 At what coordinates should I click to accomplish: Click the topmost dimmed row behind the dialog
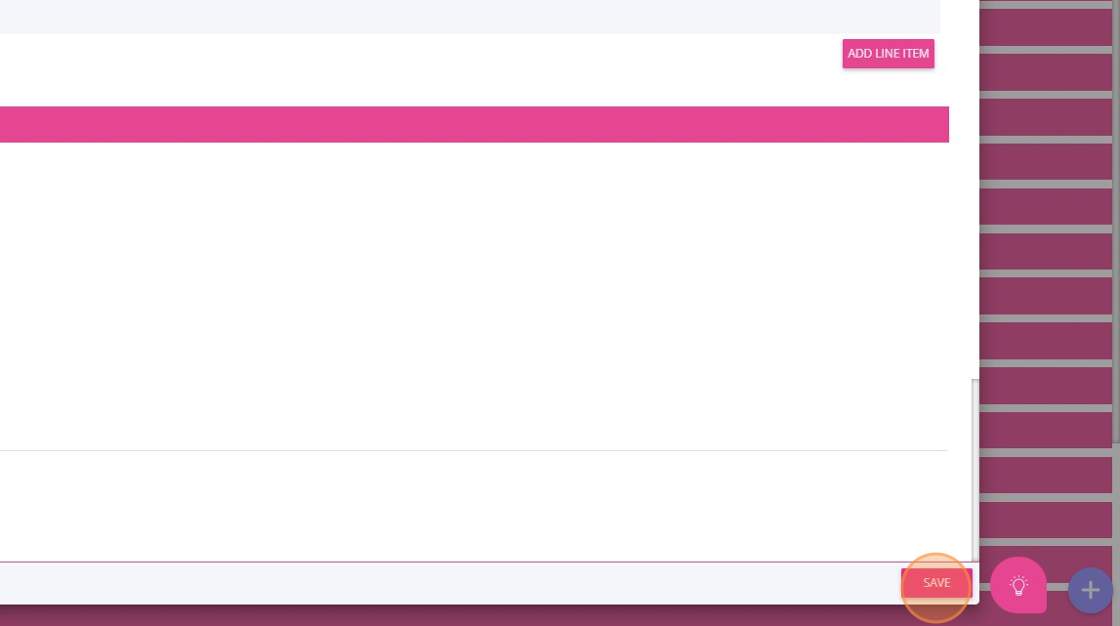point(1046,27)
